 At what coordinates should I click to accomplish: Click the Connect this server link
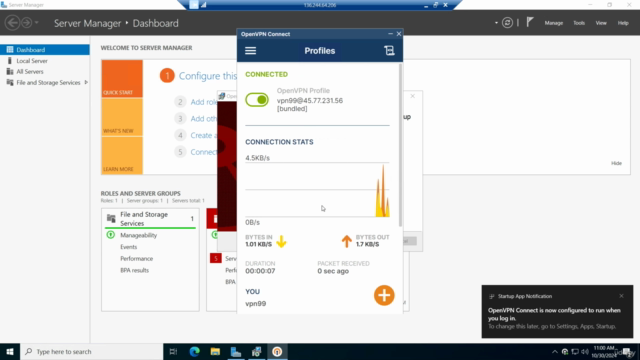click(x=203, y=152)
